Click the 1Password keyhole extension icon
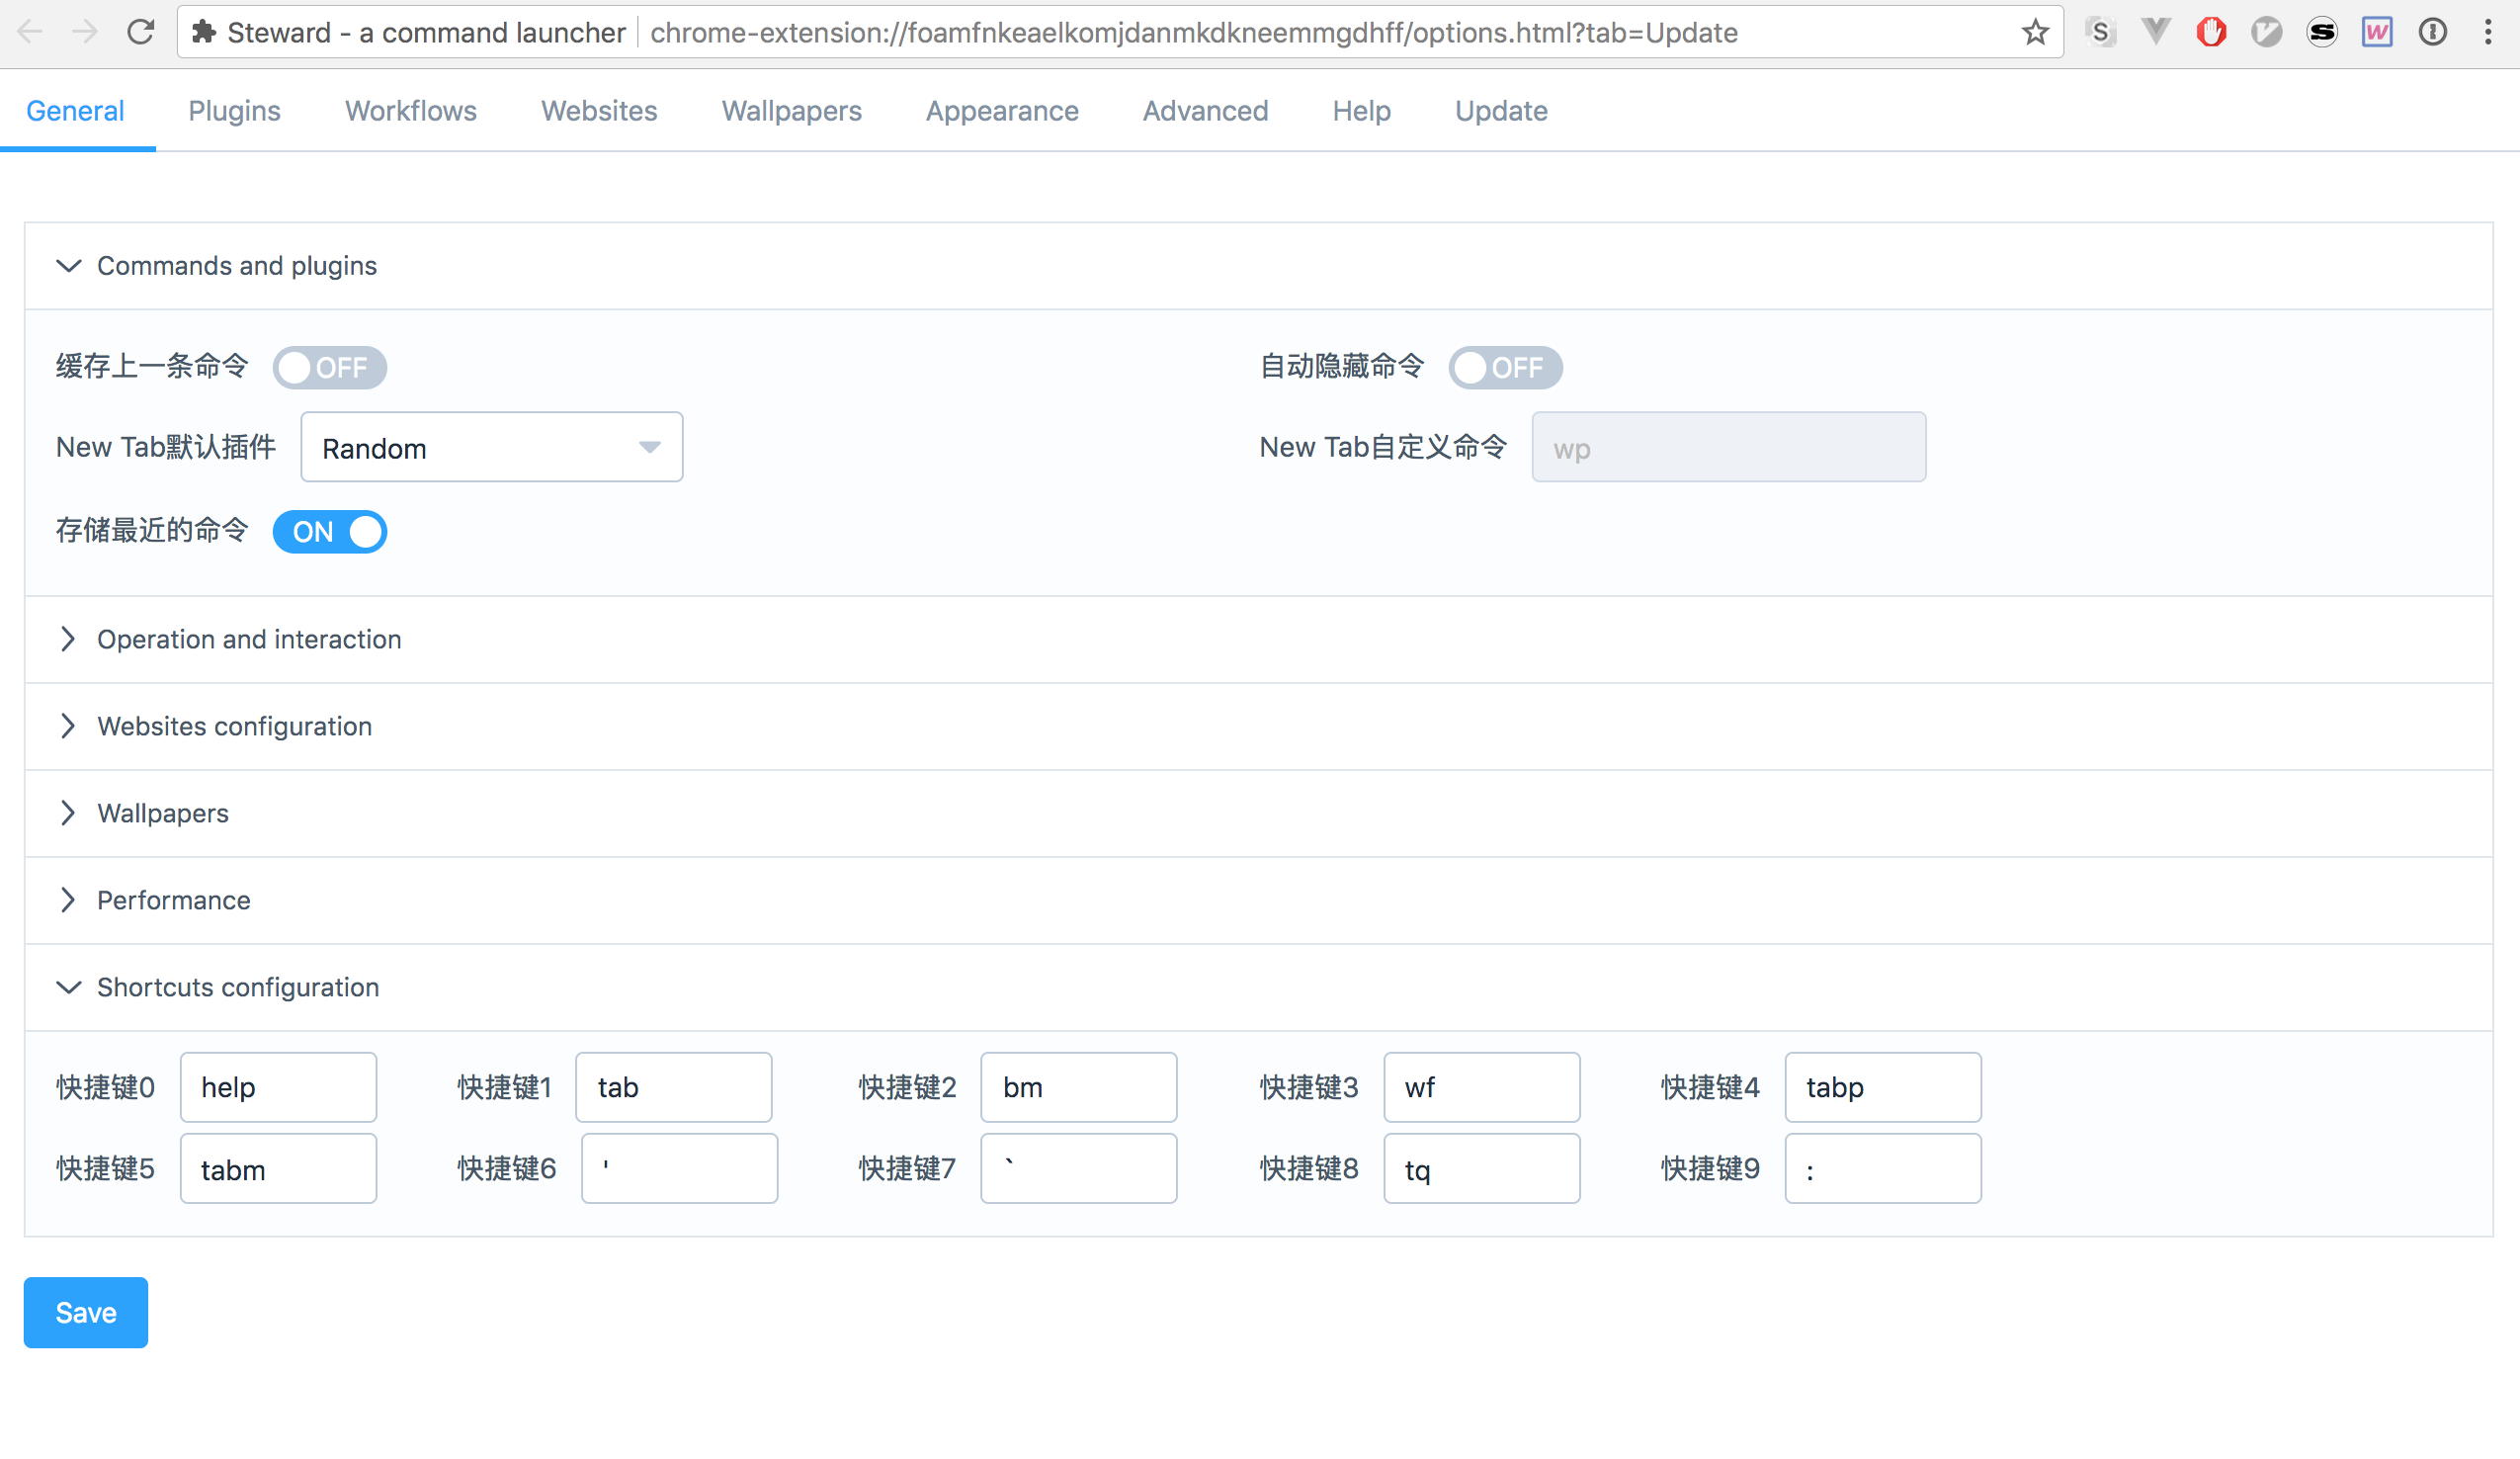This screenshot has height=1459, width=2520. [x=2432, y=33]
